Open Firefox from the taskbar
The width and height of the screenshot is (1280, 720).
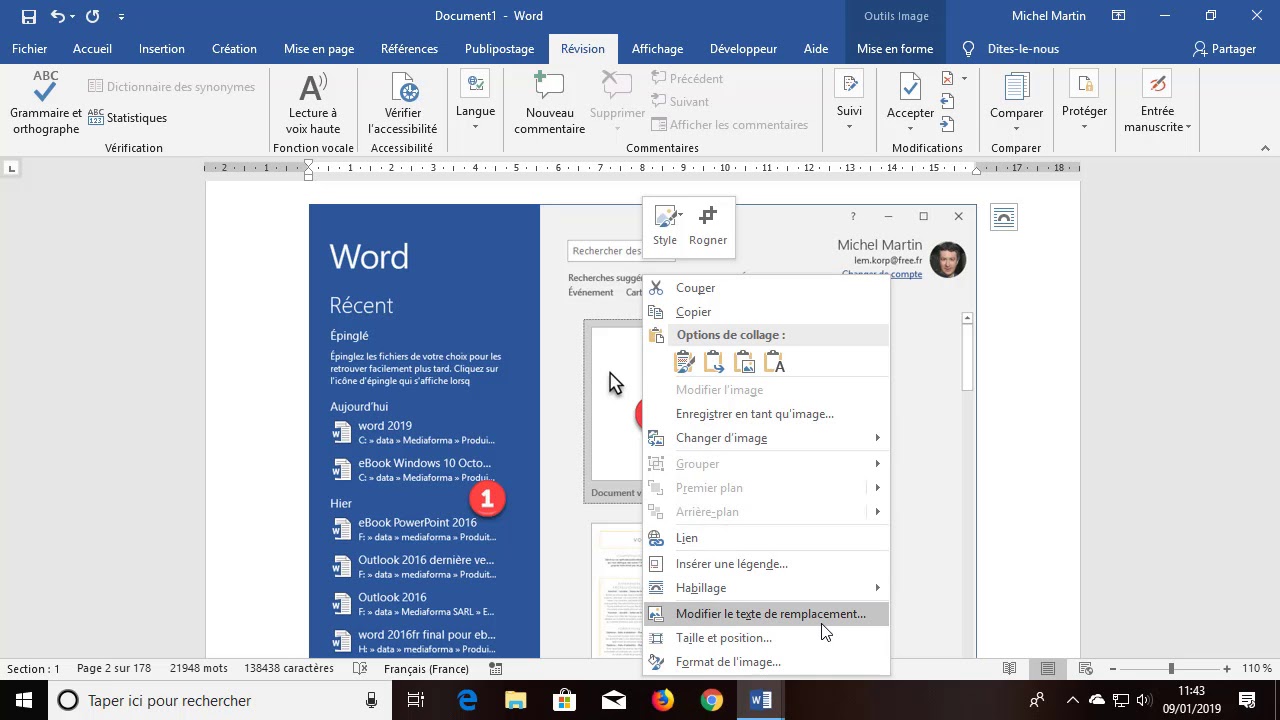click(663, 701)
